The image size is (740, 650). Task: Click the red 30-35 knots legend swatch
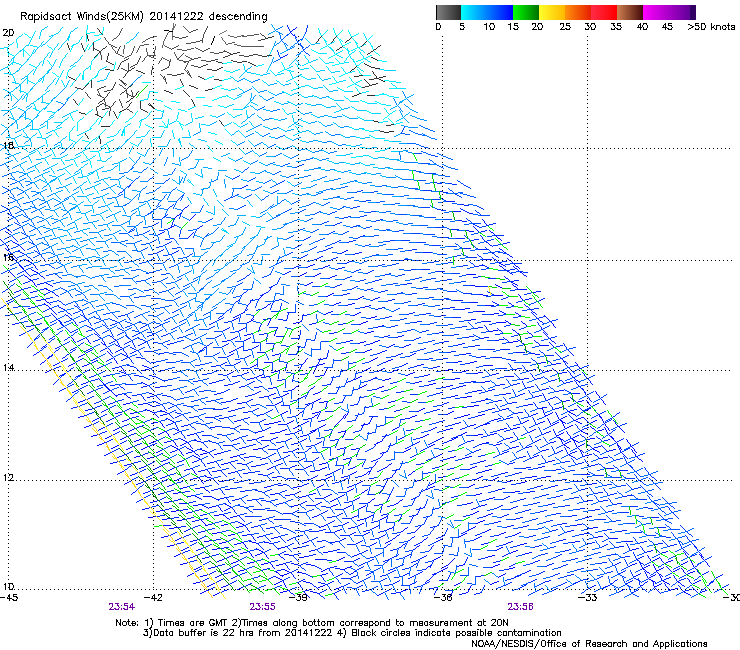click(x=604, y=12)
